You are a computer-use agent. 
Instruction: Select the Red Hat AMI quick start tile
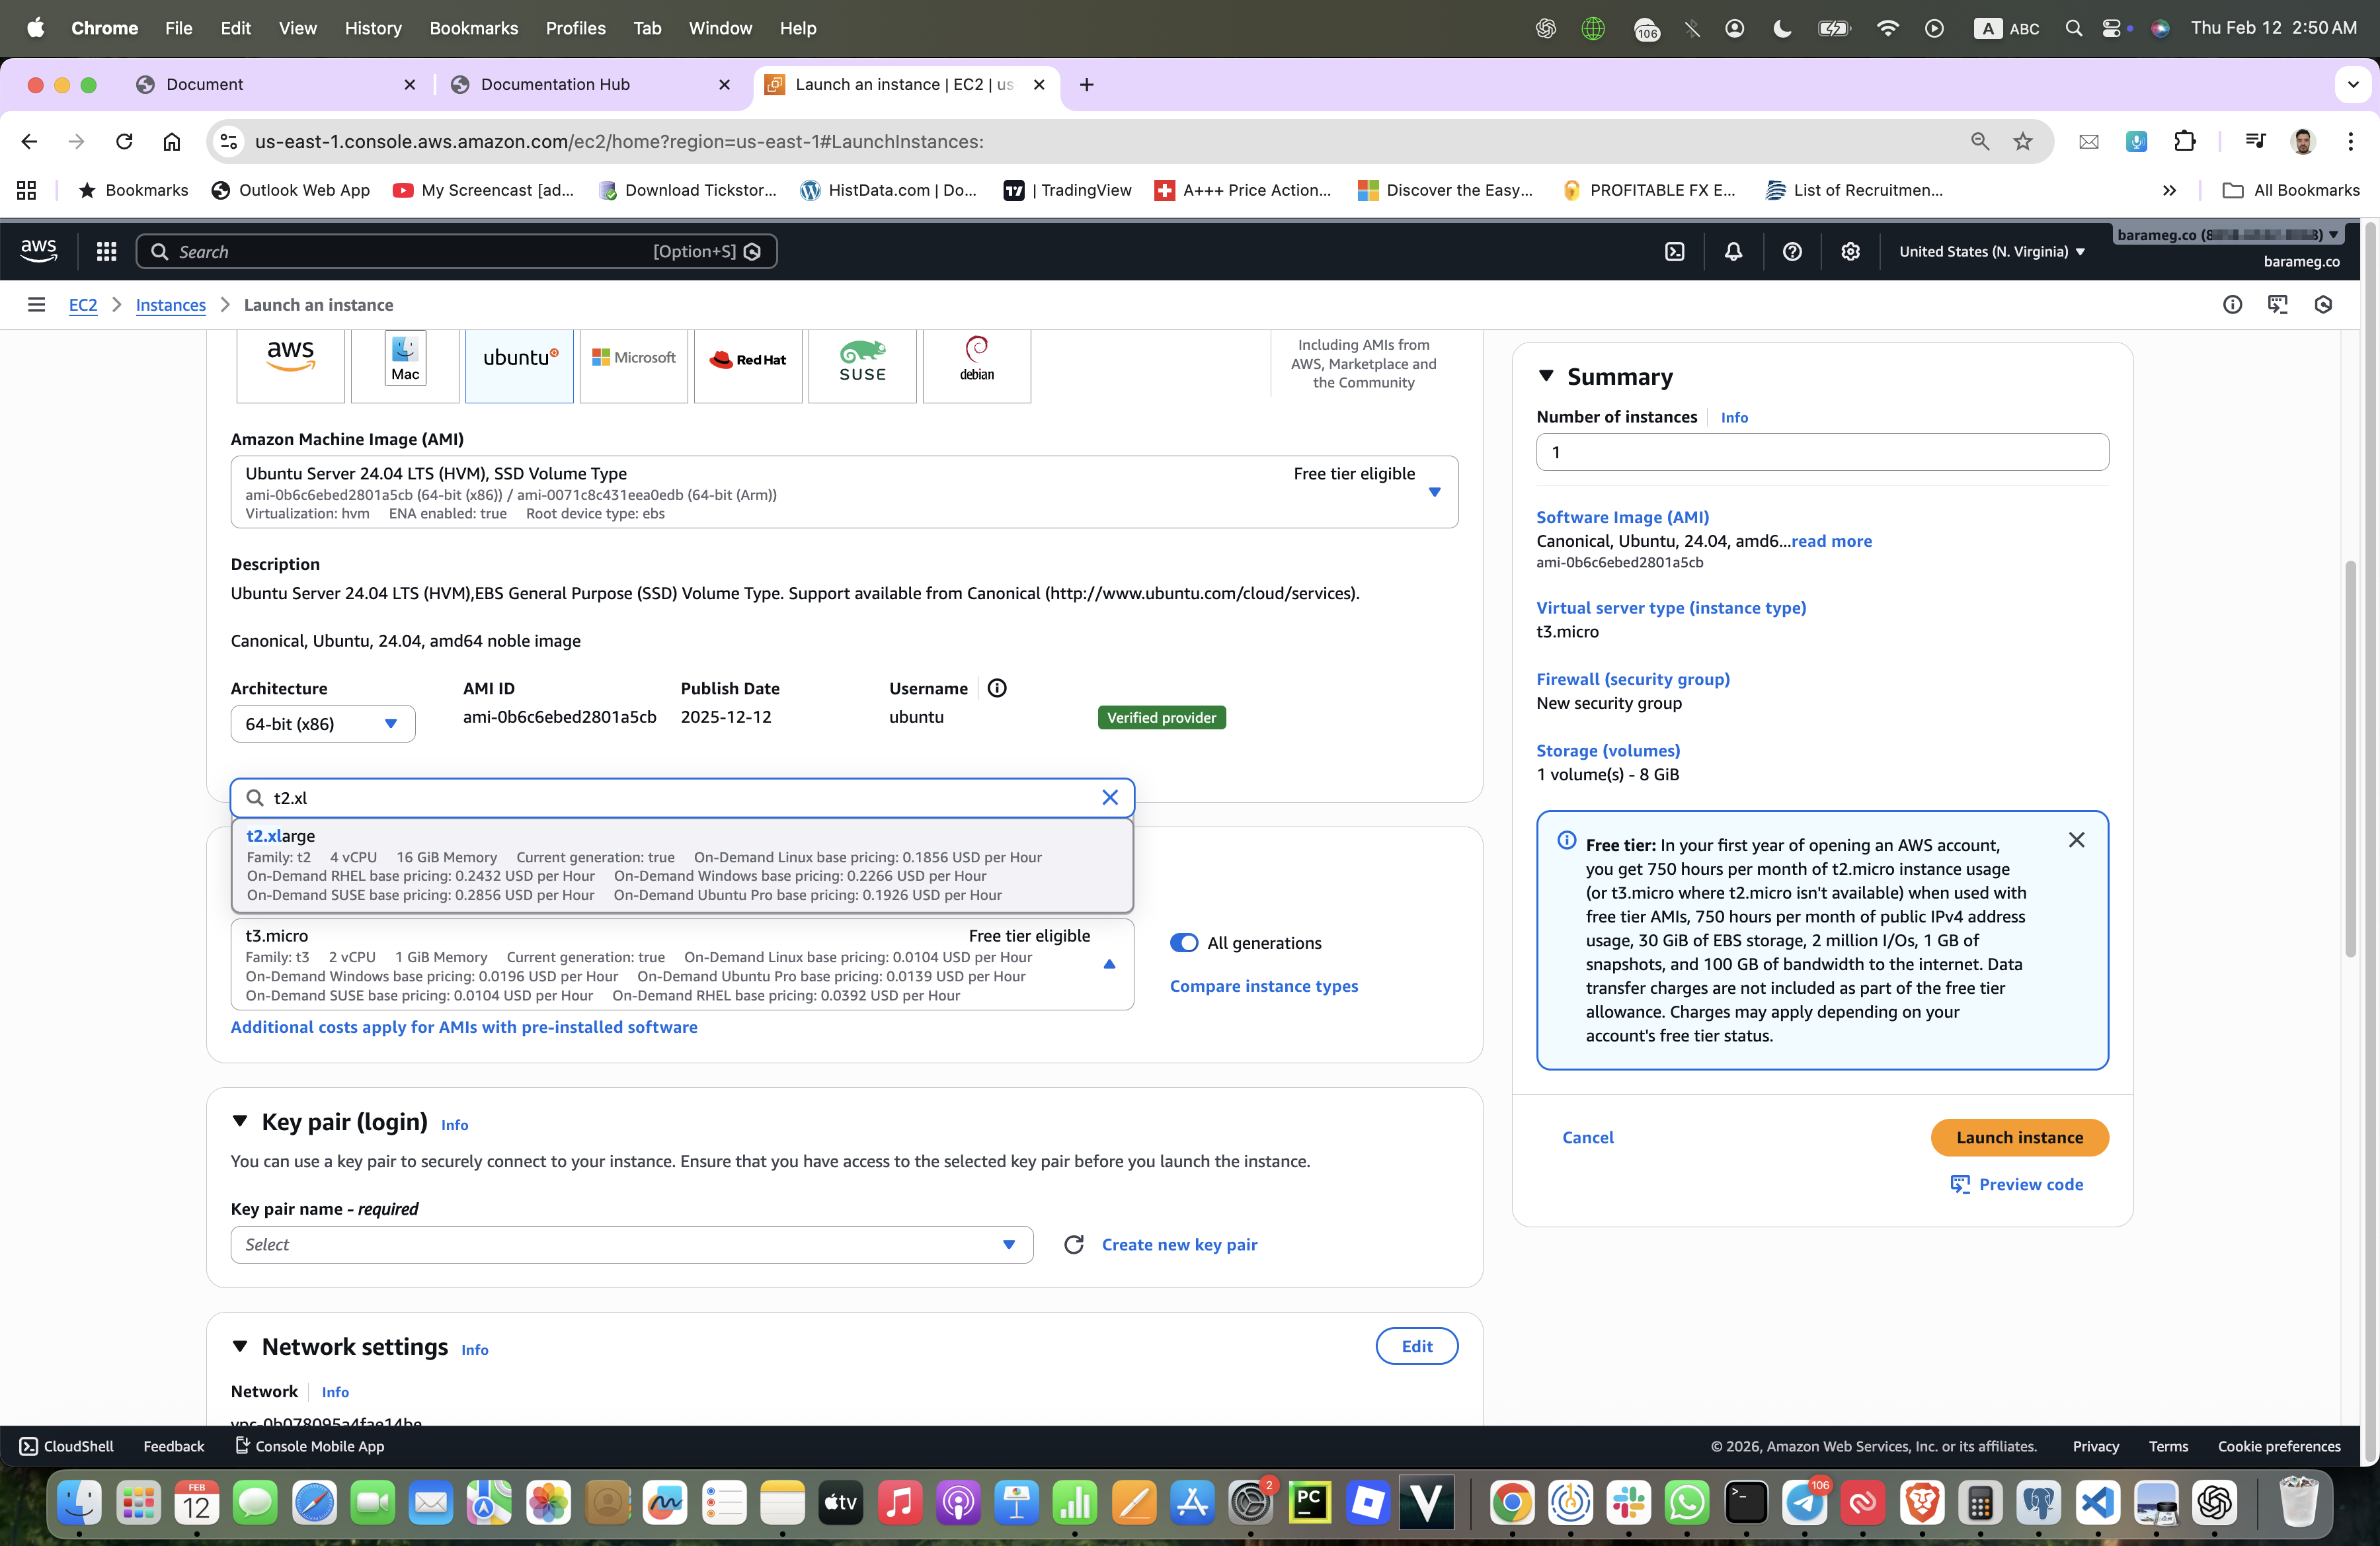point(747,361)
